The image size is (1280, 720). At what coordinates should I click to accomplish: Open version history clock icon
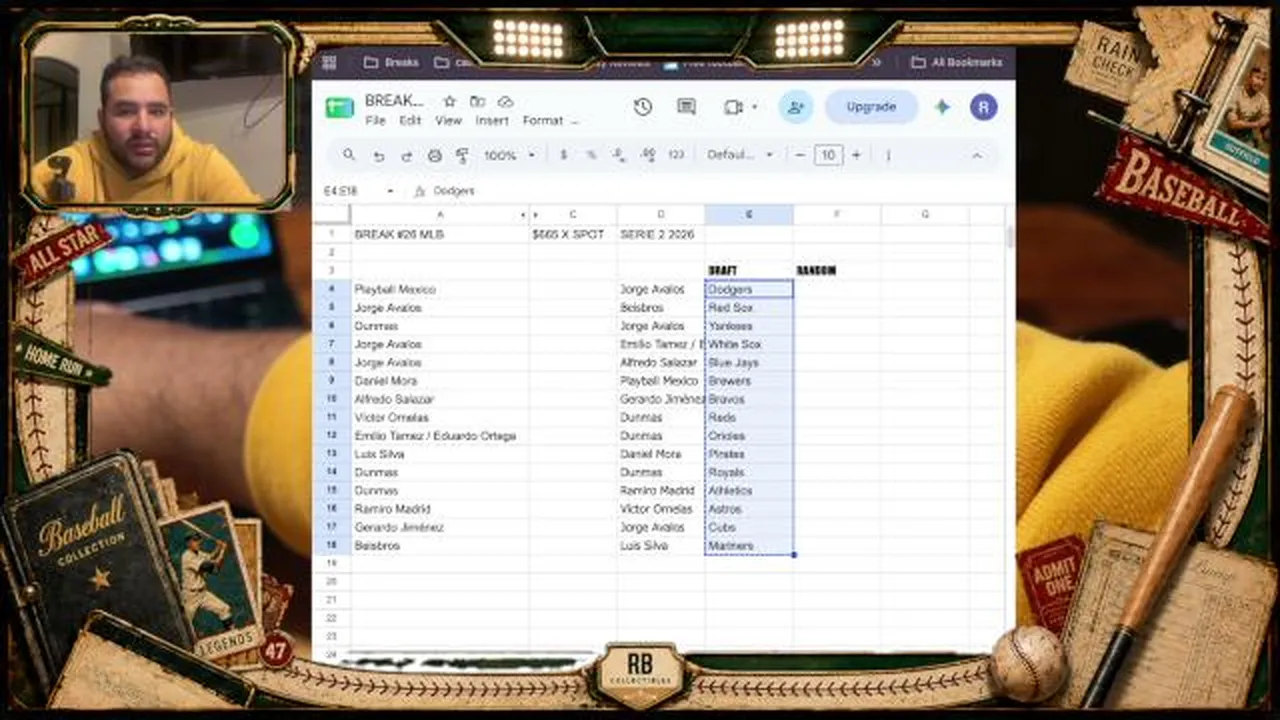coord(643,107)
